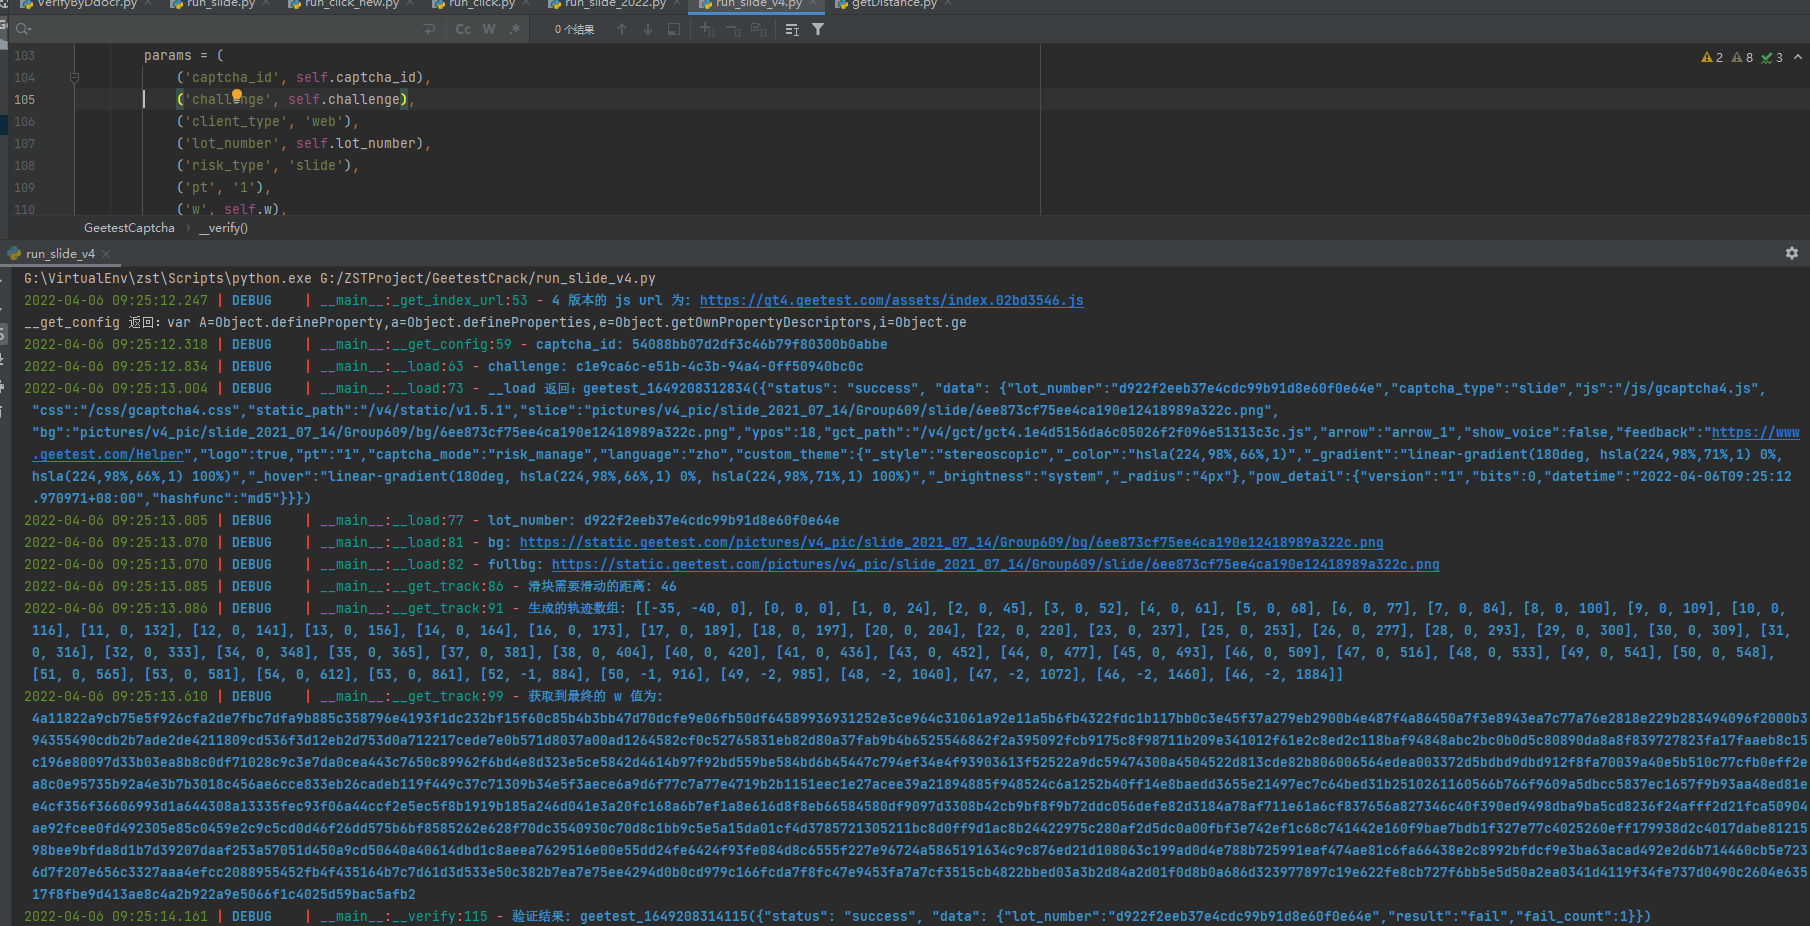This screenshot has height=926, width=1810.
Task: Click line number 105 in gutter
Action: tap(24, 99)
